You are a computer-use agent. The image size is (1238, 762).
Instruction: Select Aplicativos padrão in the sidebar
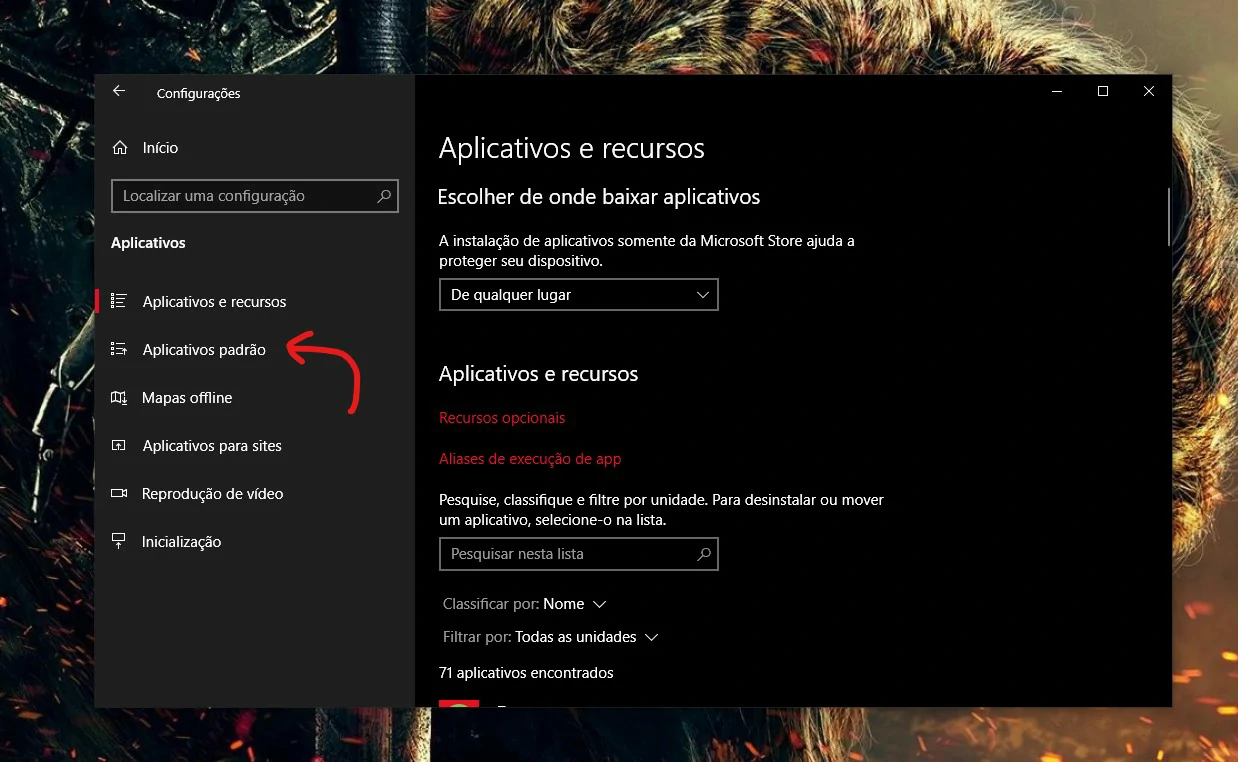[x=255, y=349]
